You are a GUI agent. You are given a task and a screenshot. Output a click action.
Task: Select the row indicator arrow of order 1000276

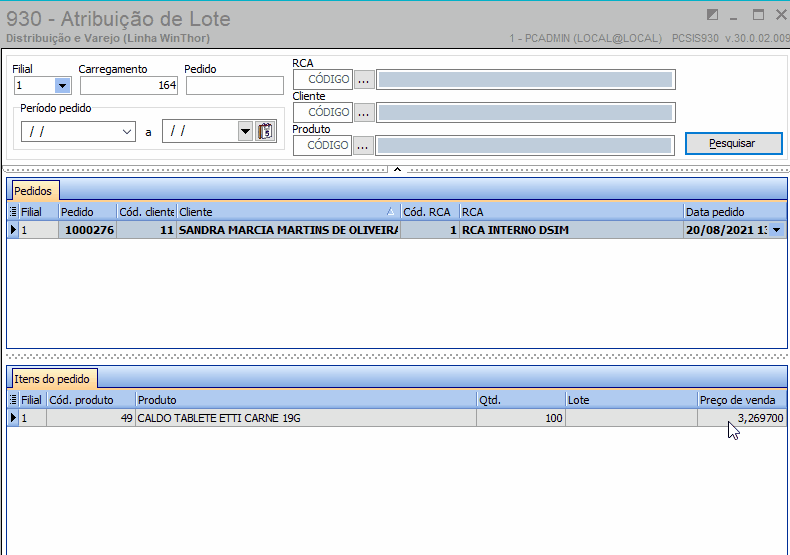tap(13, 230)
